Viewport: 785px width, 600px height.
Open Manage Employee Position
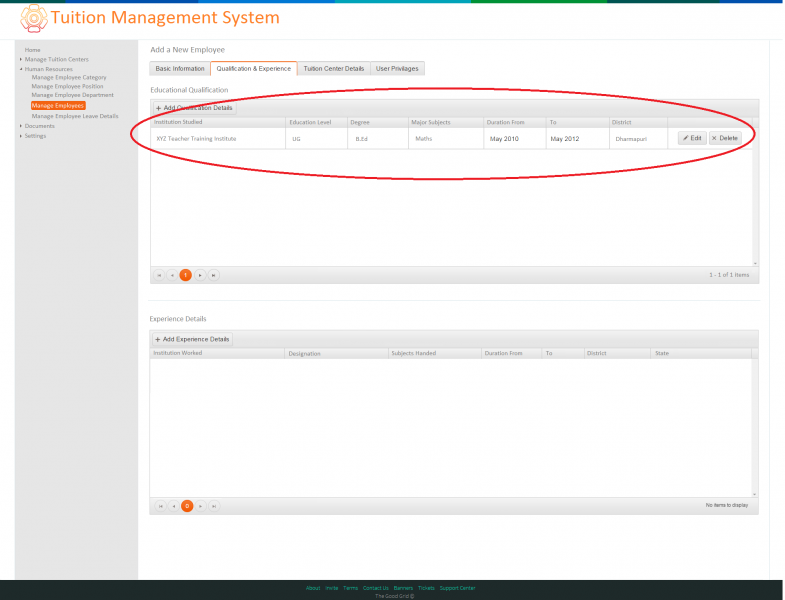tap(68, 86)
